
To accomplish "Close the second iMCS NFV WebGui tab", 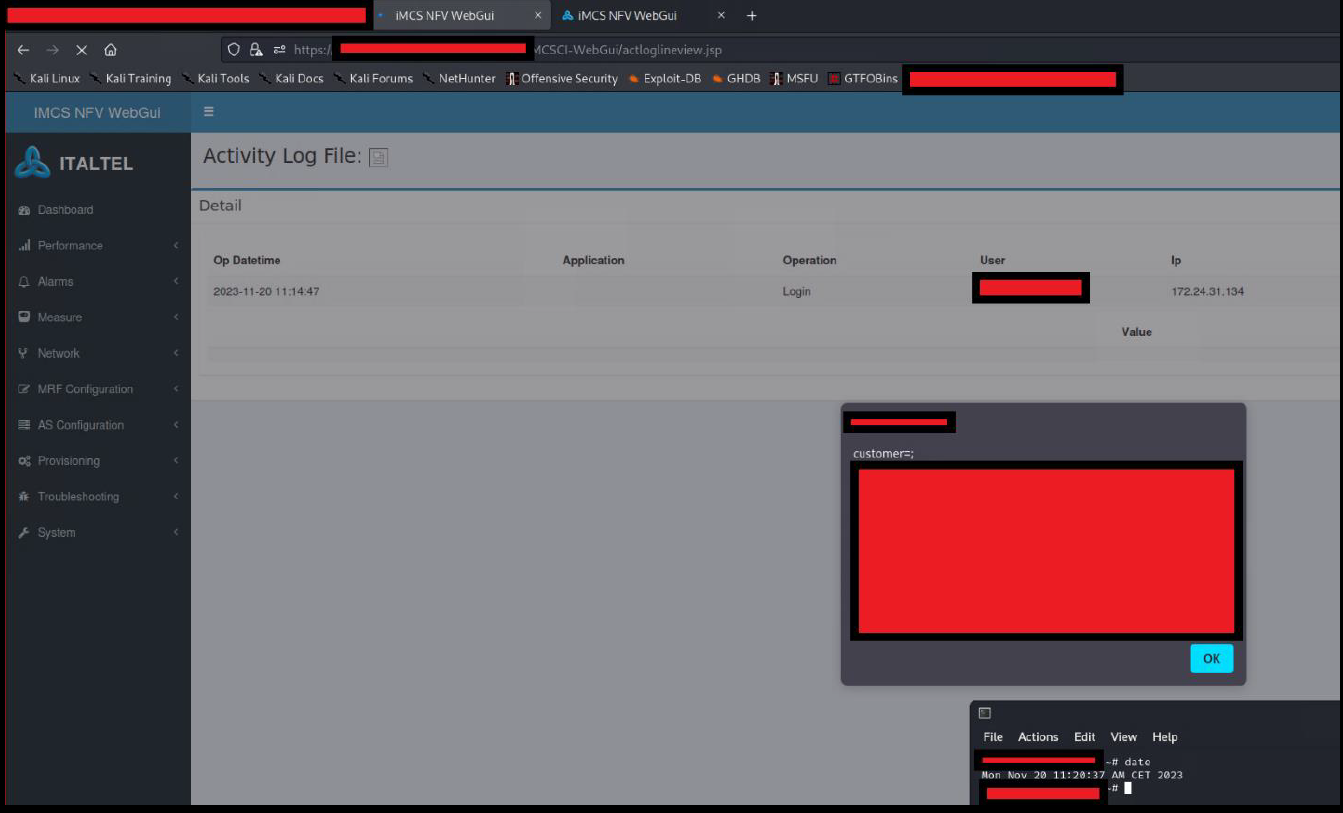I will tap(721, 16).
